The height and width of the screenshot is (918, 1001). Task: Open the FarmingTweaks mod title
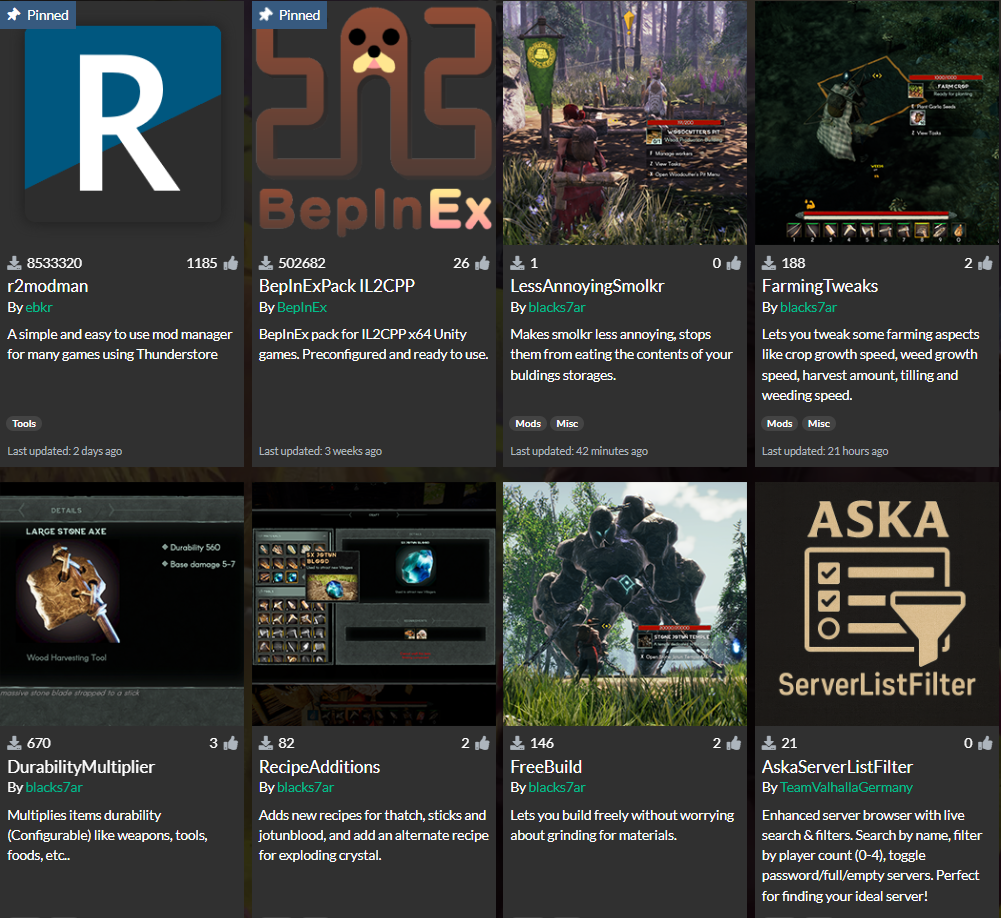(819, 286)
